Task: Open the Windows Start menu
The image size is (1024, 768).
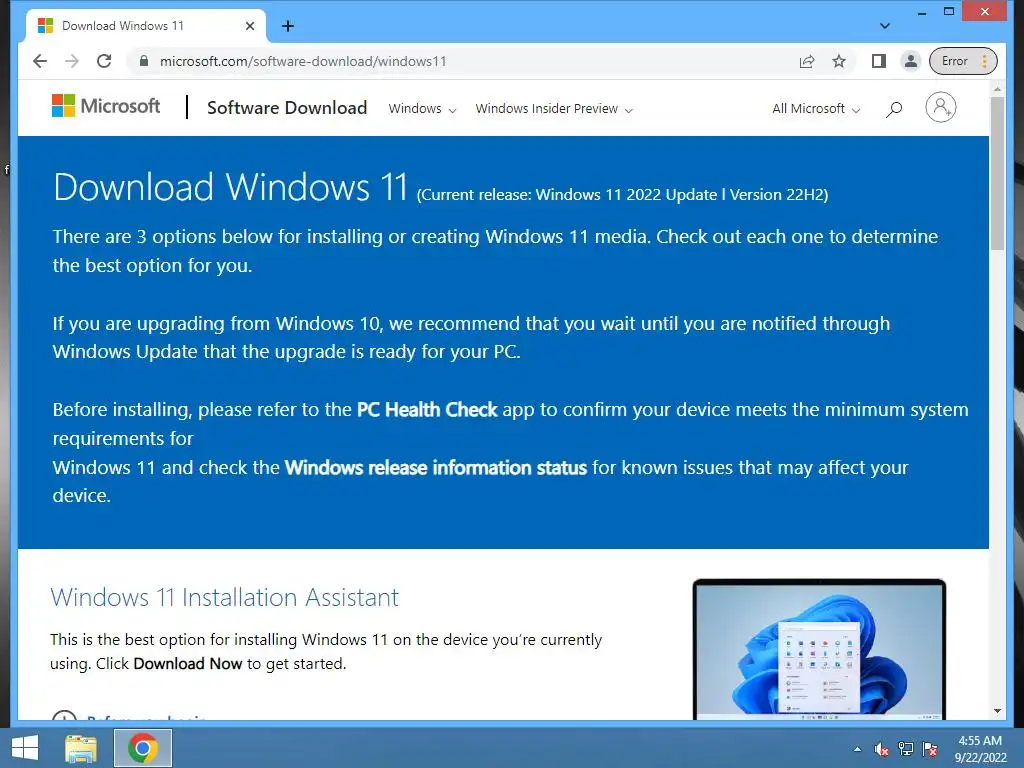Action: [25, 748]
